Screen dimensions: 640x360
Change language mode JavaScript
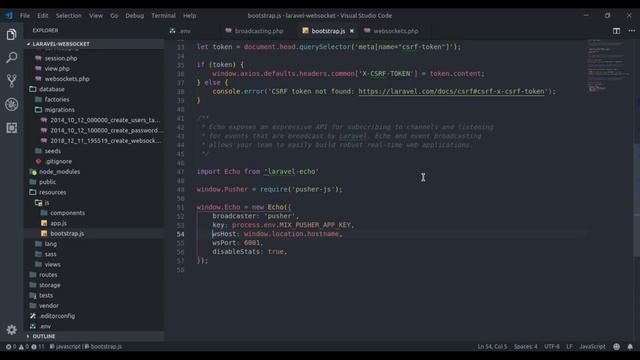coord(592,347)
